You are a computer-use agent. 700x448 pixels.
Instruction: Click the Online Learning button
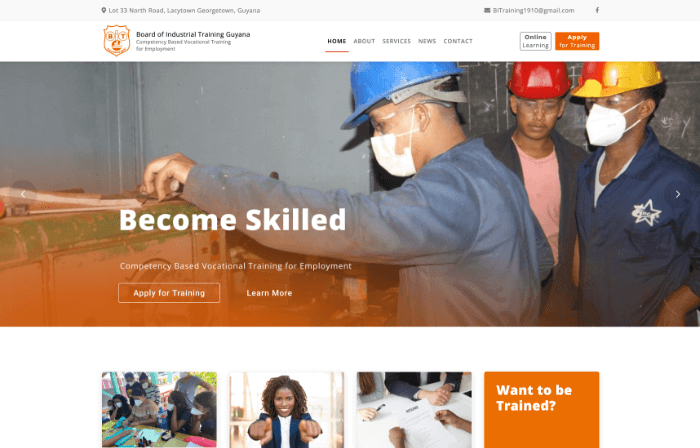click(x=535, y=41)
